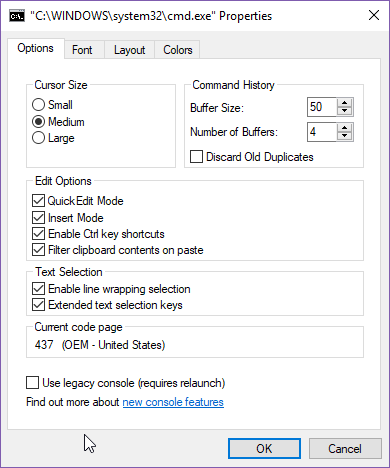390x468 pixels.
Task: Uncheck Extended text selection keys
Action: (x=38, y=305)
